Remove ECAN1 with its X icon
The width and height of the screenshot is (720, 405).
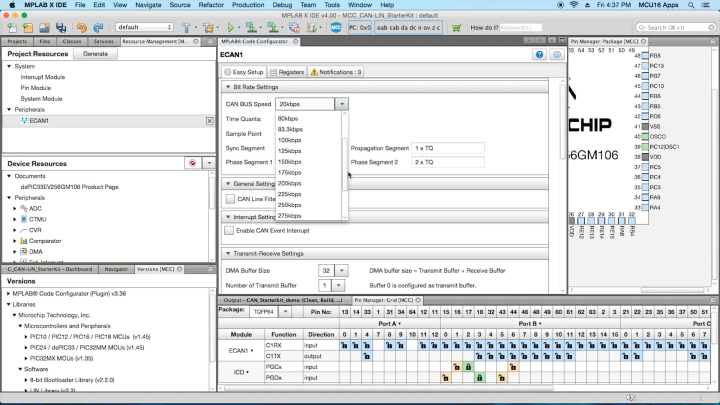(x=209, y=121)
